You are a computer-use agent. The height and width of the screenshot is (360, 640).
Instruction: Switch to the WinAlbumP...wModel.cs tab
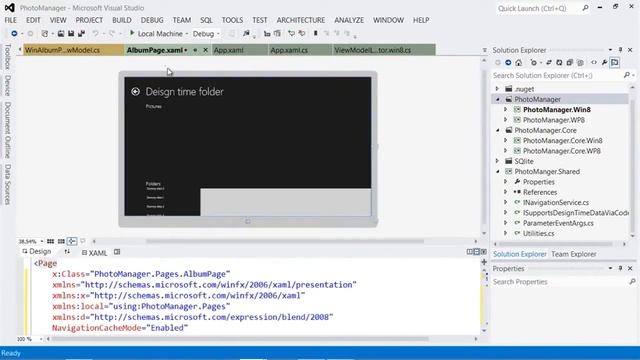73,50
